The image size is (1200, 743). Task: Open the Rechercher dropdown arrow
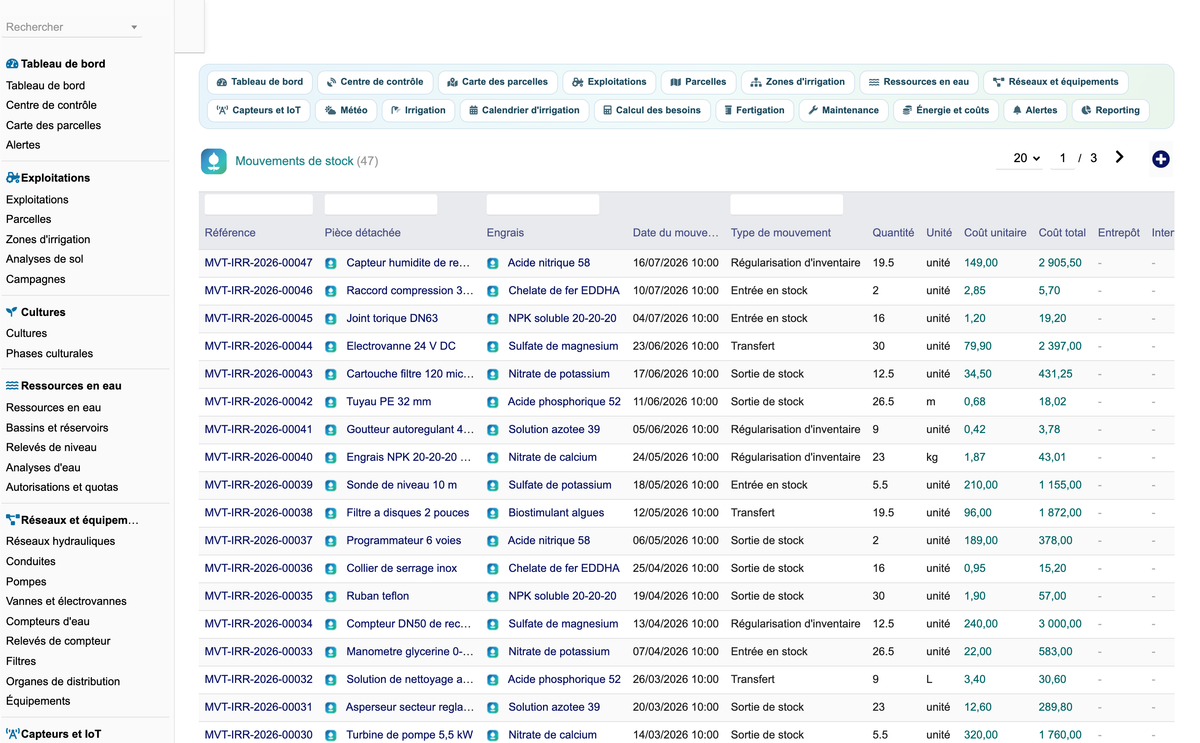134,28
